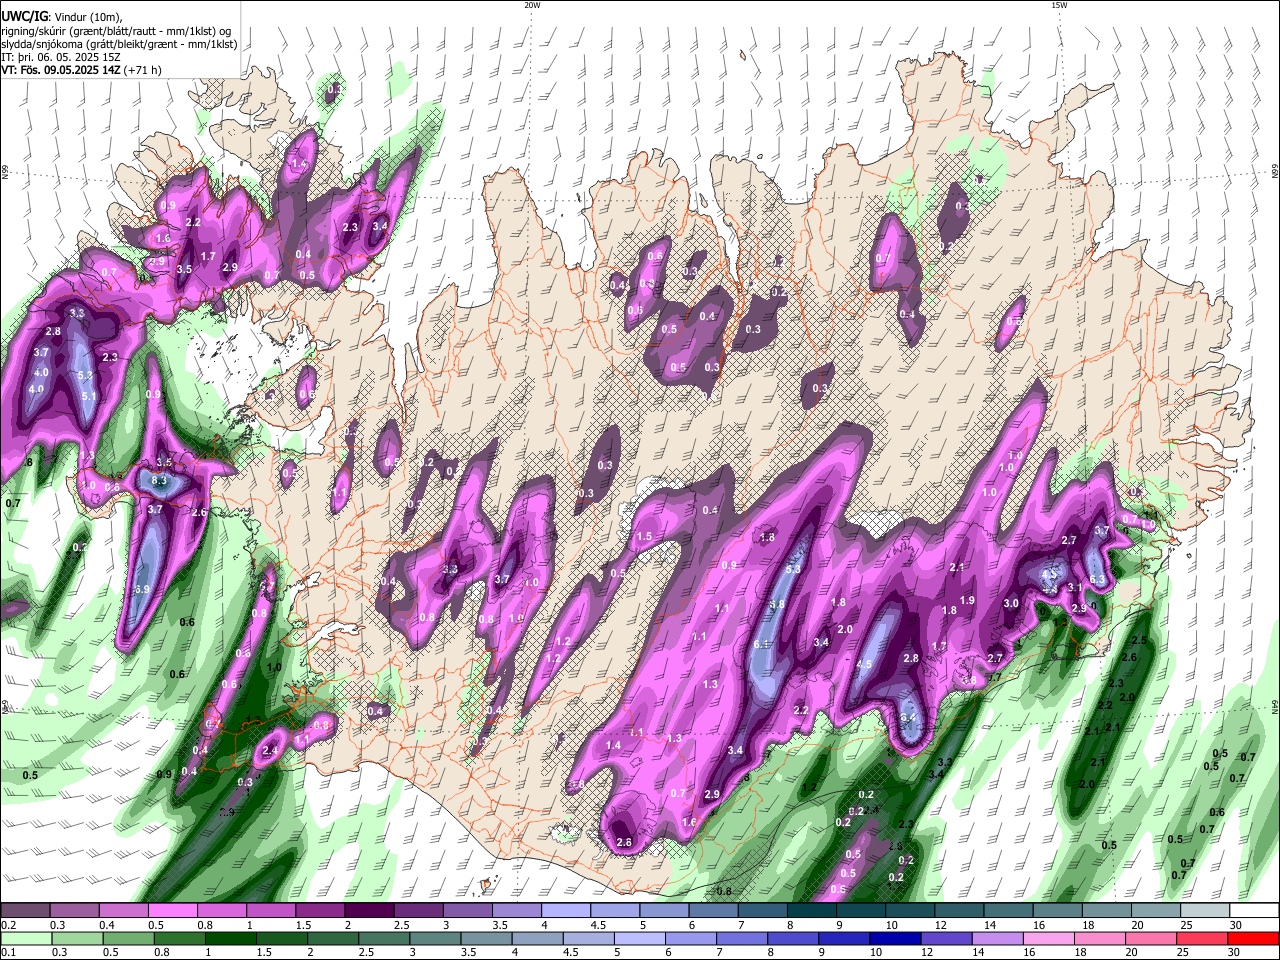The width and height of the screenshot is (1280, 960).
Task: Click the 'IT: þri. 06. 05. 2025 15Z' line
Action: [62, 57]
